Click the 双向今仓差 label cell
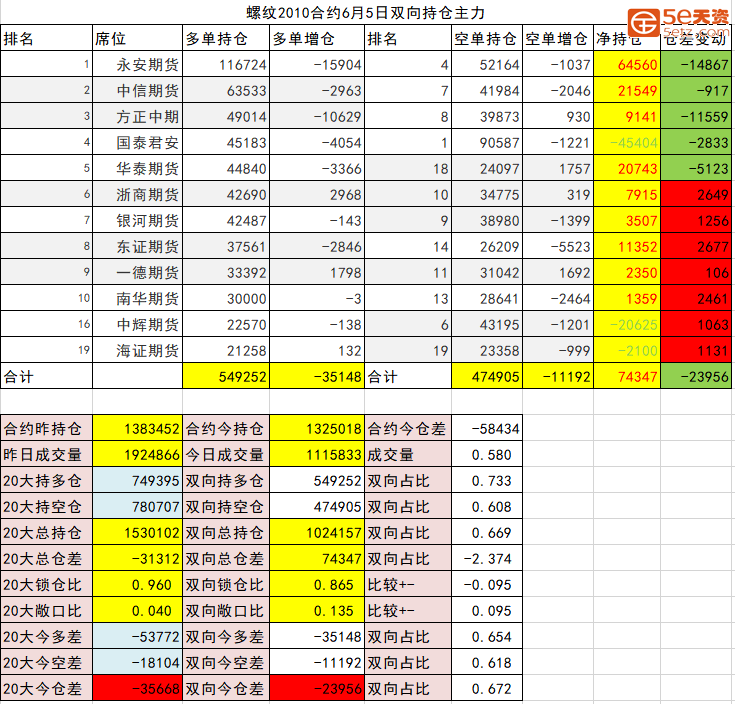 pos(226,688)
